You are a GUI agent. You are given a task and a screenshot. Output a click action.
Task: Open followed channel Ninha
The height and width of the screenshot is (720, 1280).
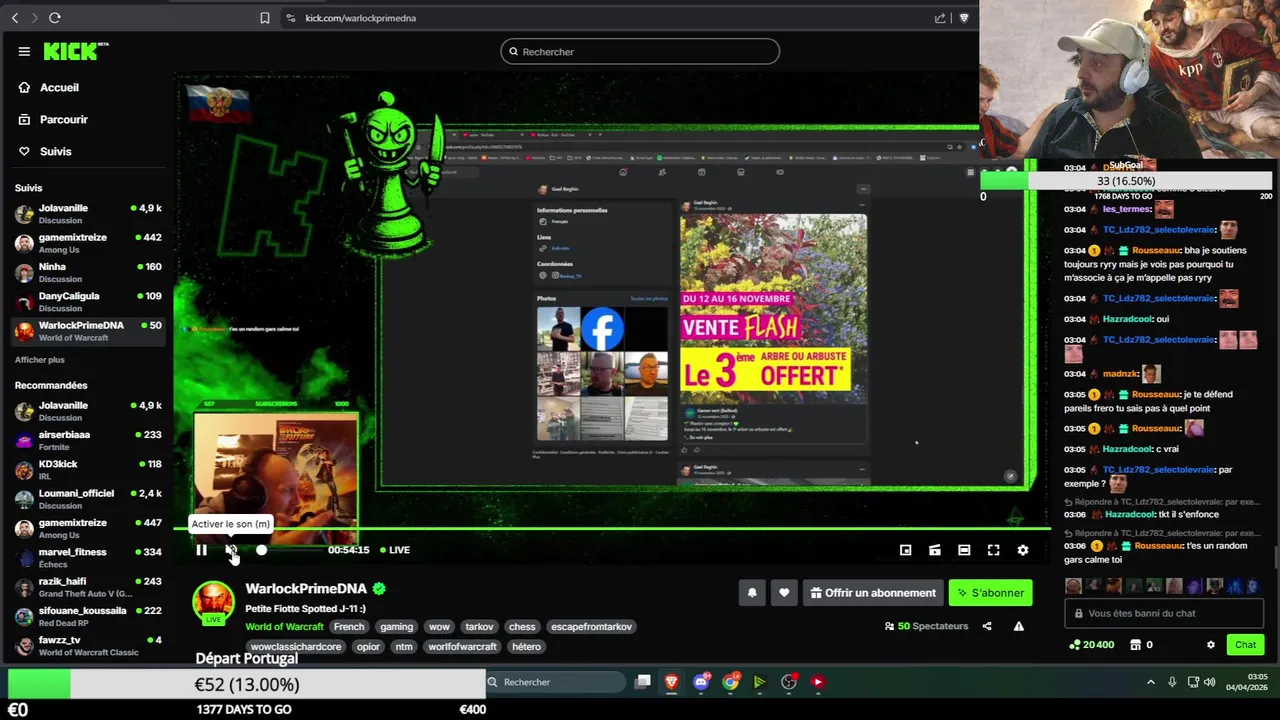88,272
